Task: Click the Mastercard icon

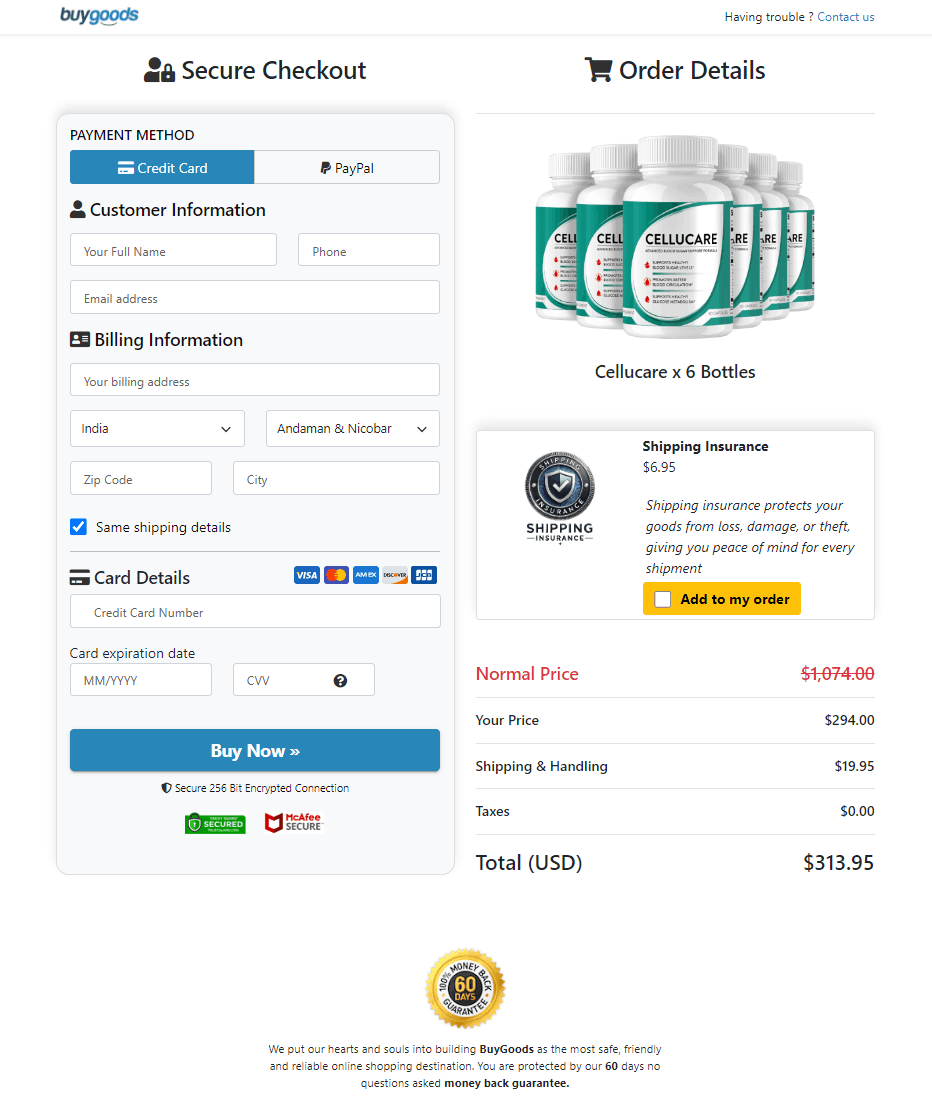Action: click(336, 575)
